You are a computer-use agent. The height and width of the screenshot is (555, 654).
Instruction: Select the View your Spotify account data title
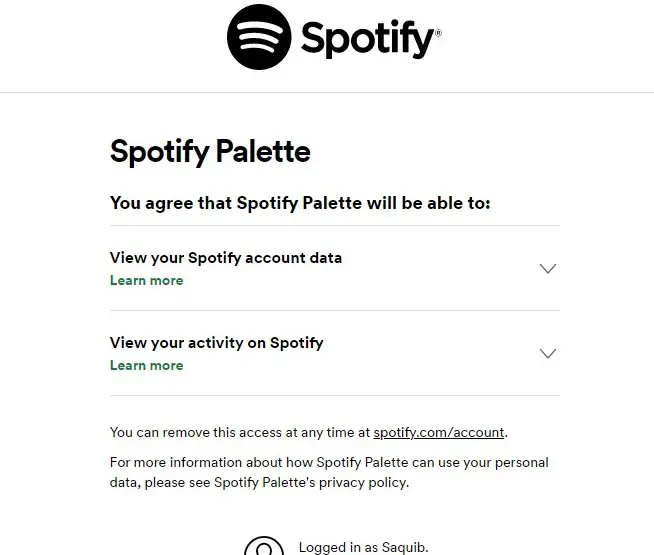pyautogui.click(x=226, y=258)
